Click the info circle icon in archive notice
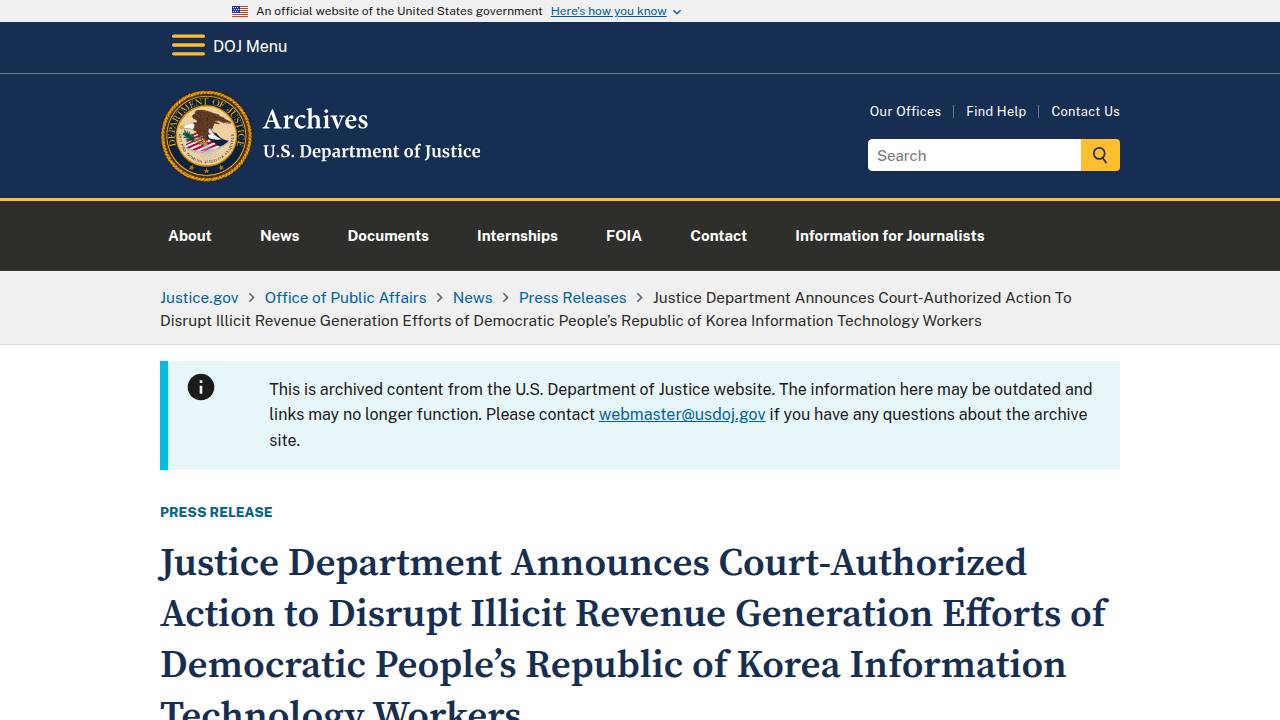This screenshot has height=720, width=1280. click(201, 387)
